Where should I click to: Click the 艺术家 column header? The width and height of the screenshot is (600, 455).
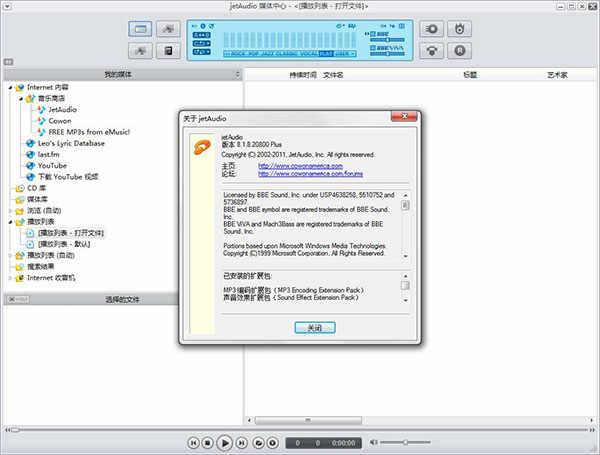pyautogui.click(x=557, y=75)
